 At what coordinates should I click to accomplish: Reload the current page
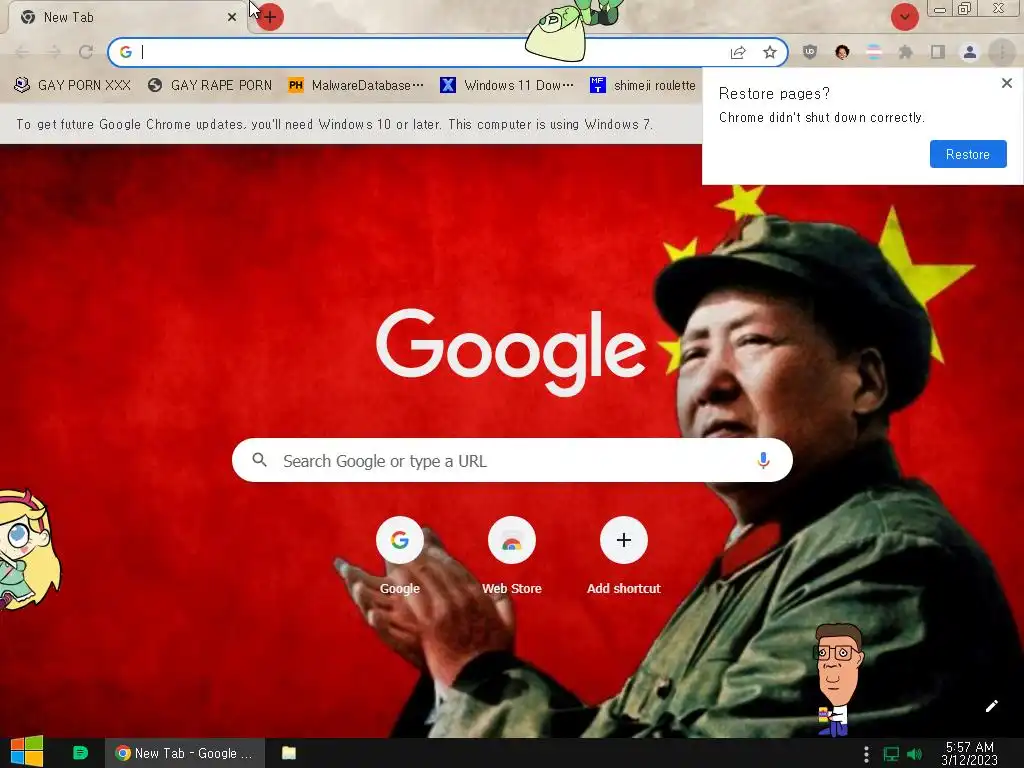click(x=86, y=52)
